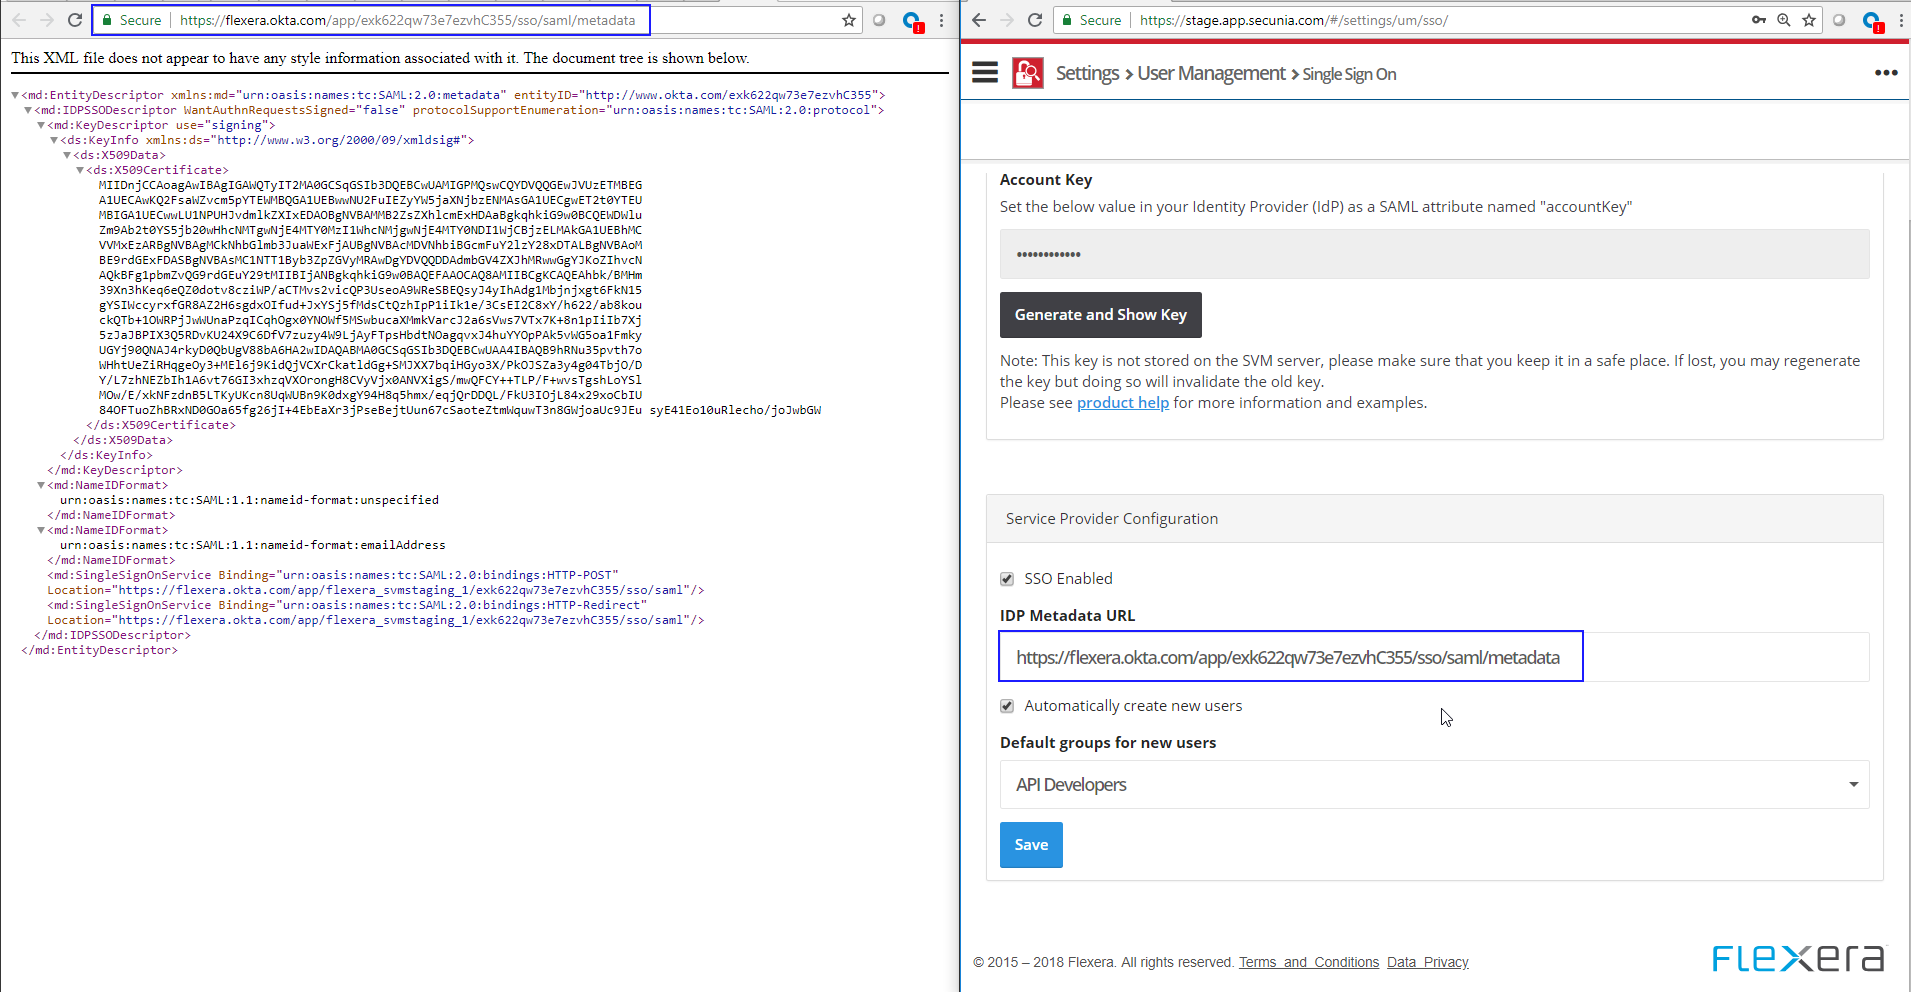The image size is (1911, 992).
Task: Bookmark the Secunia SSO page with star
Action: pyautogui.click(x=1809, y=20)
